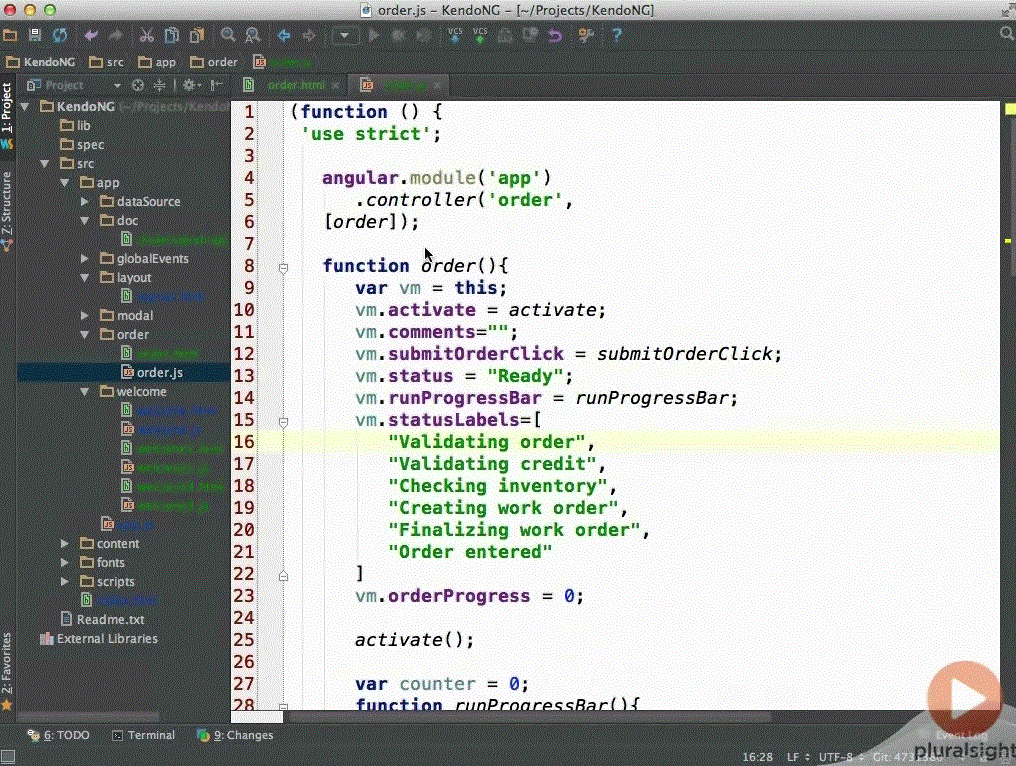Collapse the welcome folder in the project tree
This screenshot has width=1016, height=766.
85,391
